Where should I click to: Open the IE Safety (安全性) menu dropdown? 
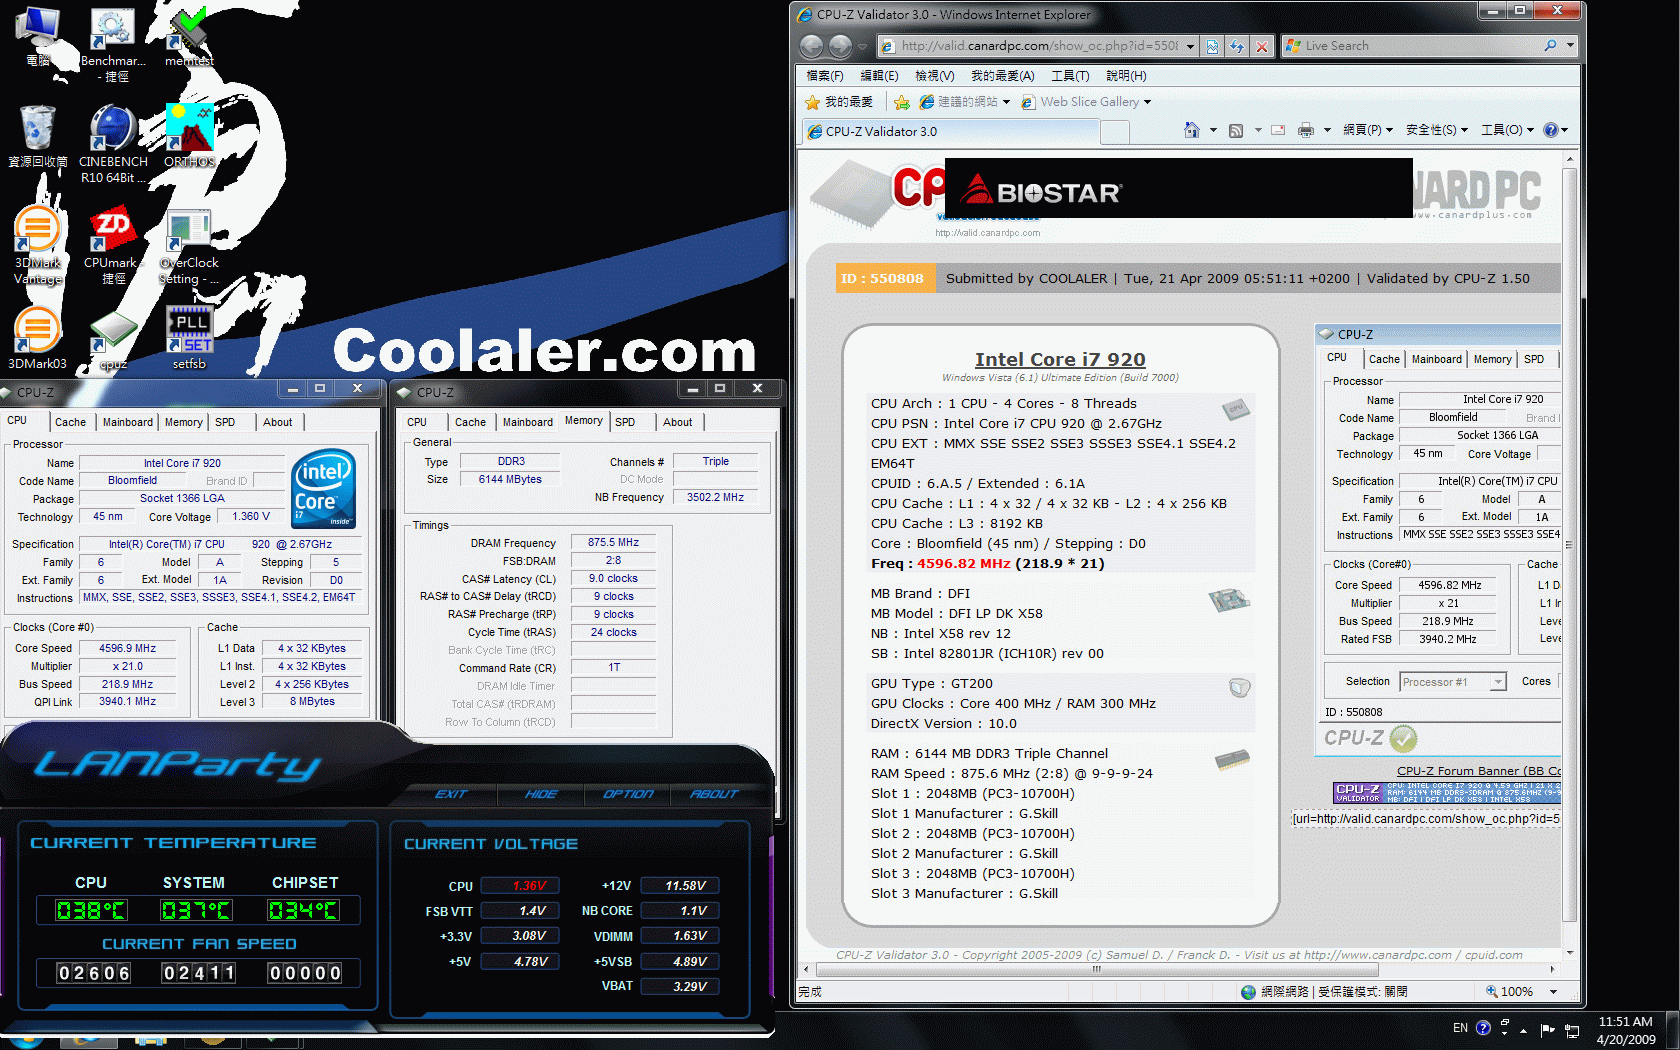click(1437, 130)
